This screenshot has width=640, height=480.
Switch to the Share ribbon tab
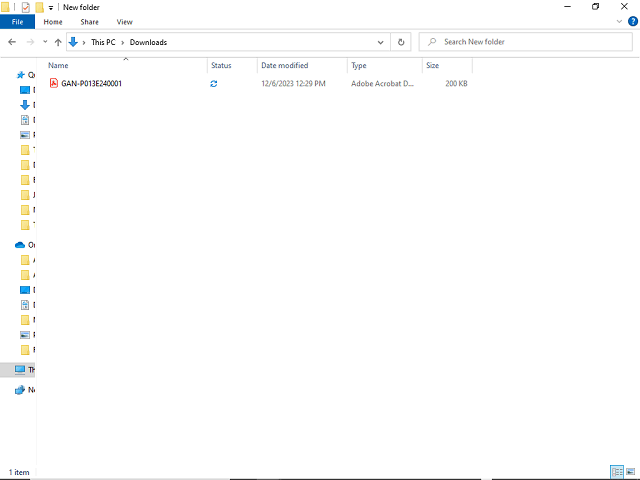pos(89,22)
